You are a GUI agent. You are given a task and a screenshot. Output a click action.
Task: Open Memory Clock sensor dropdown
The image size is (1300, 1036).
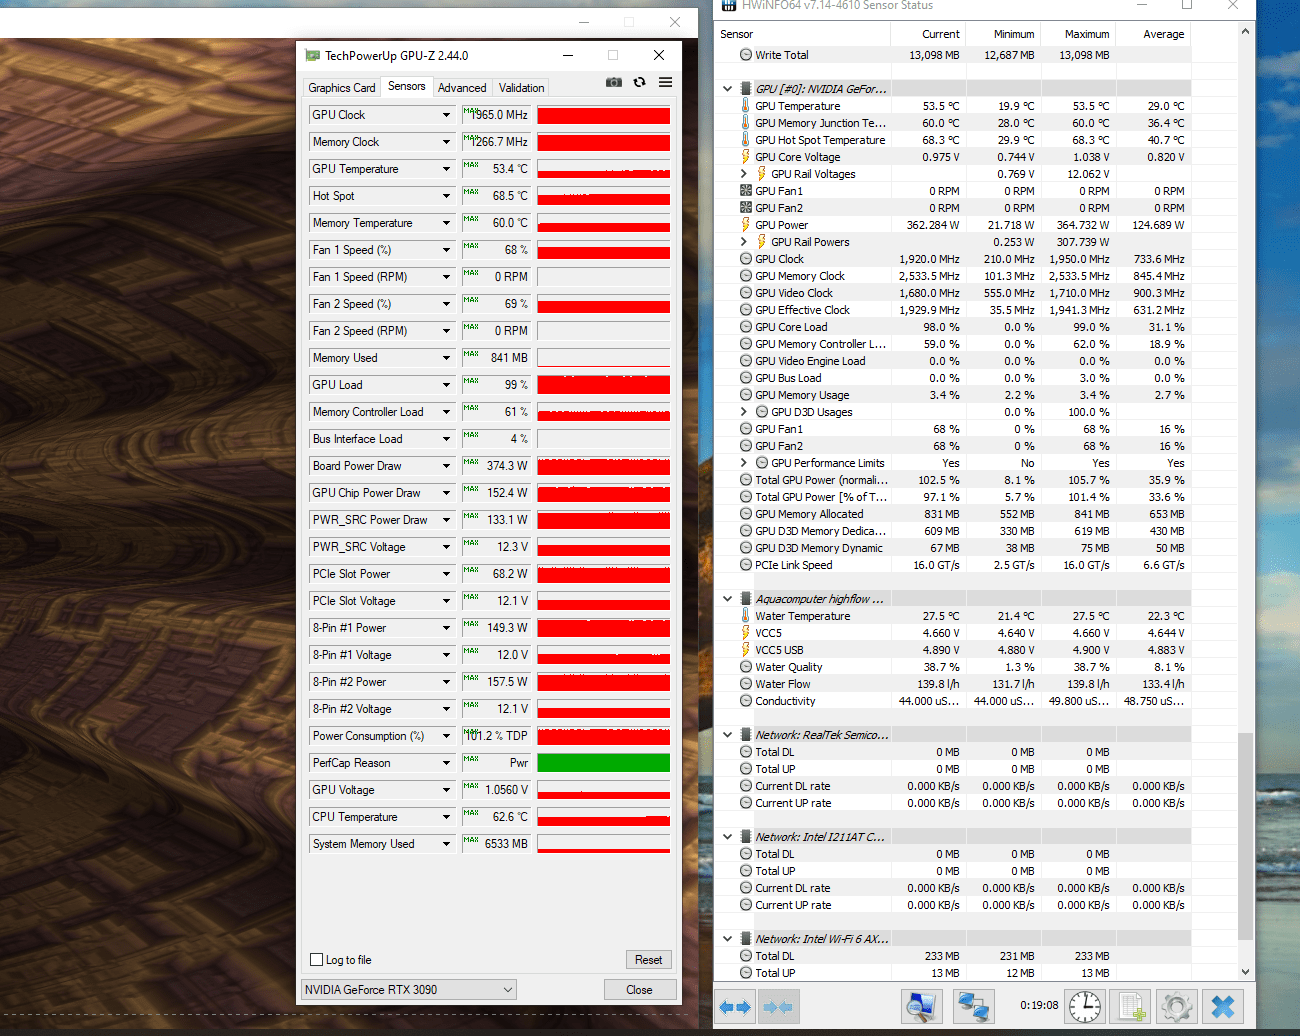pos(446,142)
